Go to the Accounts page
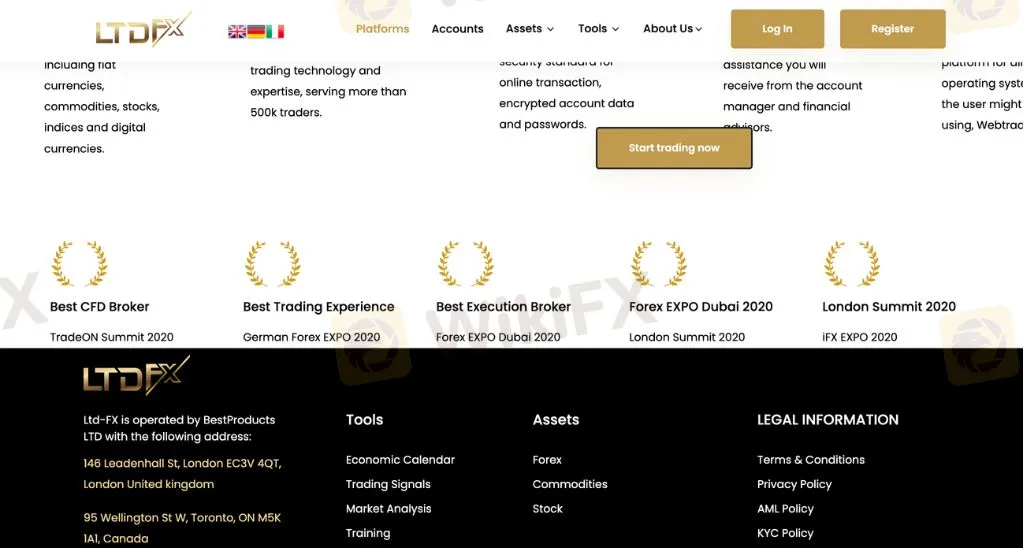This screenshot has height=548, width=1024. tap(457, 29)
